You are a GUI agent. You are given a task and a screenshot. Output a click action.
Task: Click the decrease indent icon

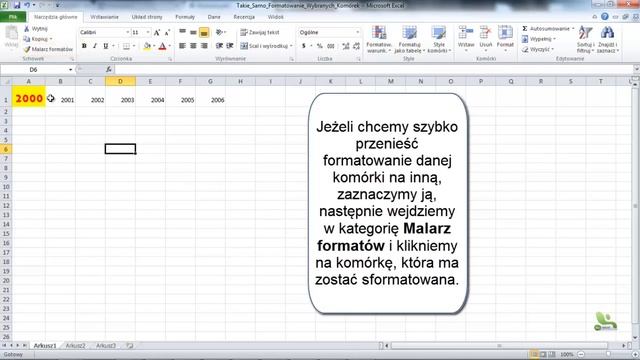(220, 46)
